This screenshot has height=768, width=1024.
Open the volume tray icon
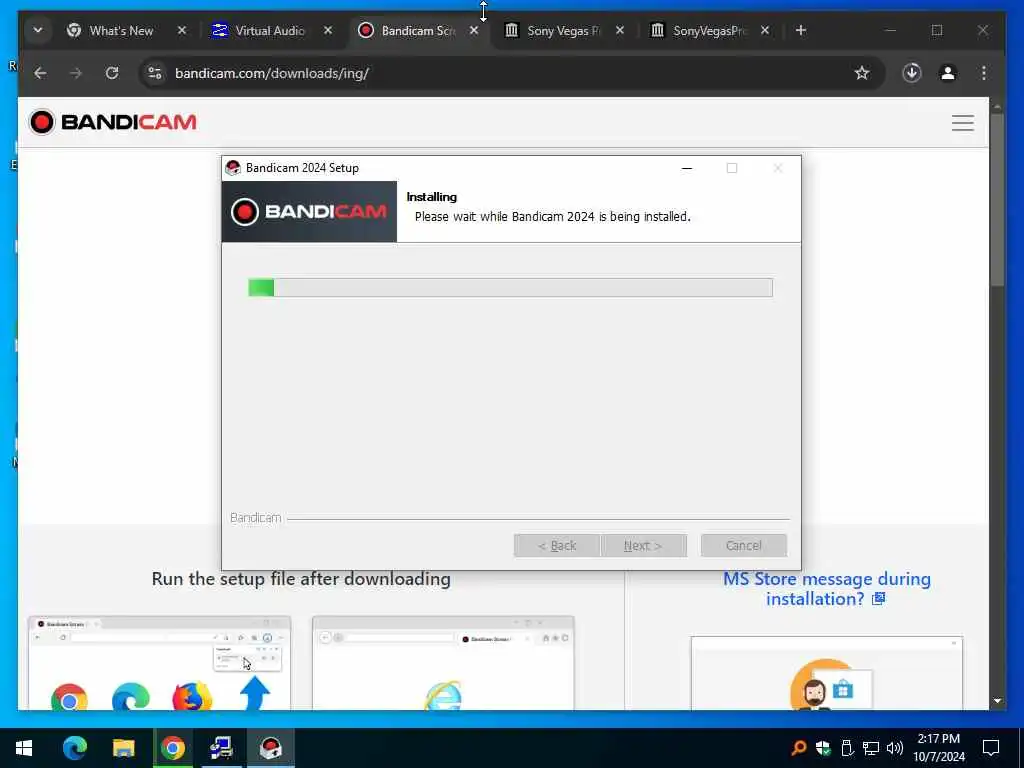point(895,748)
